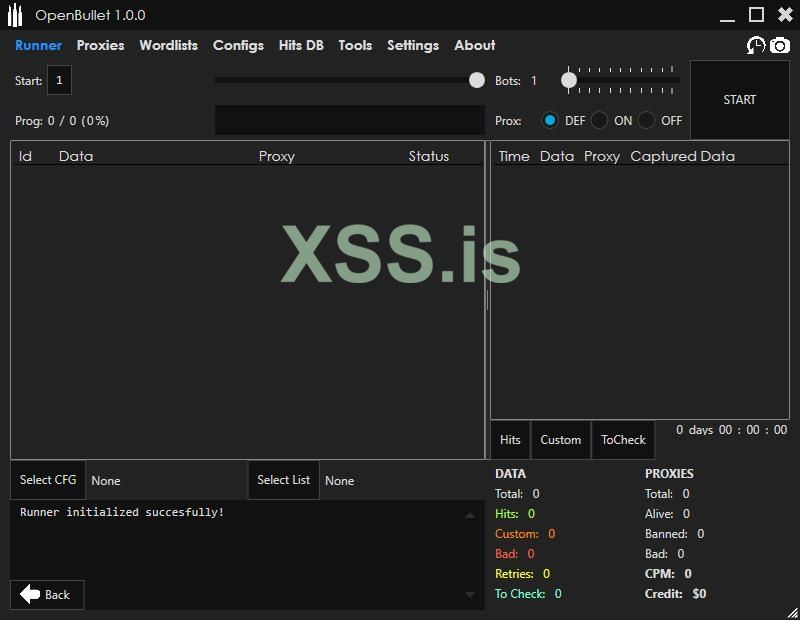This screenshot has width=800, height=620.
Task: Select the DEF proxy radio option
Action: pyautogui.click(x=550, y=120)
